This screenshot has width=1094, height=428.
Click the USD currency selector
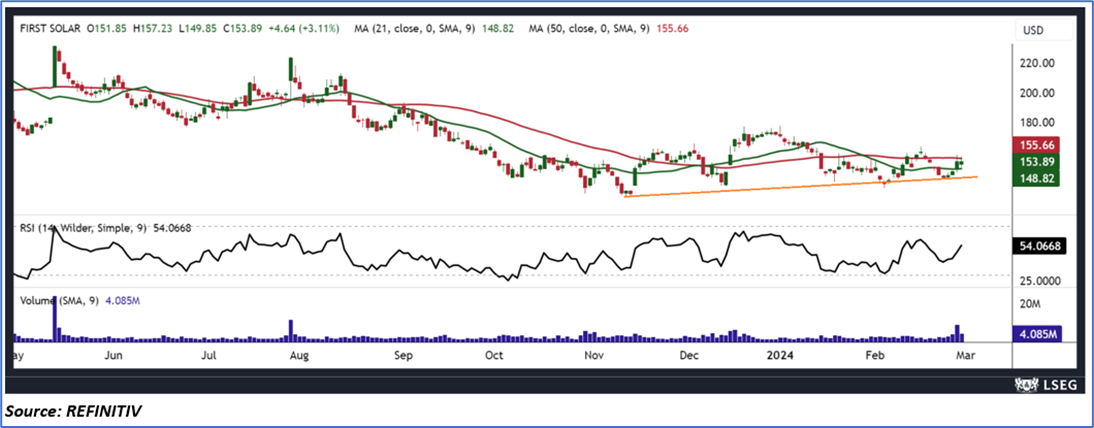pyautogui.click(x=1043, y=30)
